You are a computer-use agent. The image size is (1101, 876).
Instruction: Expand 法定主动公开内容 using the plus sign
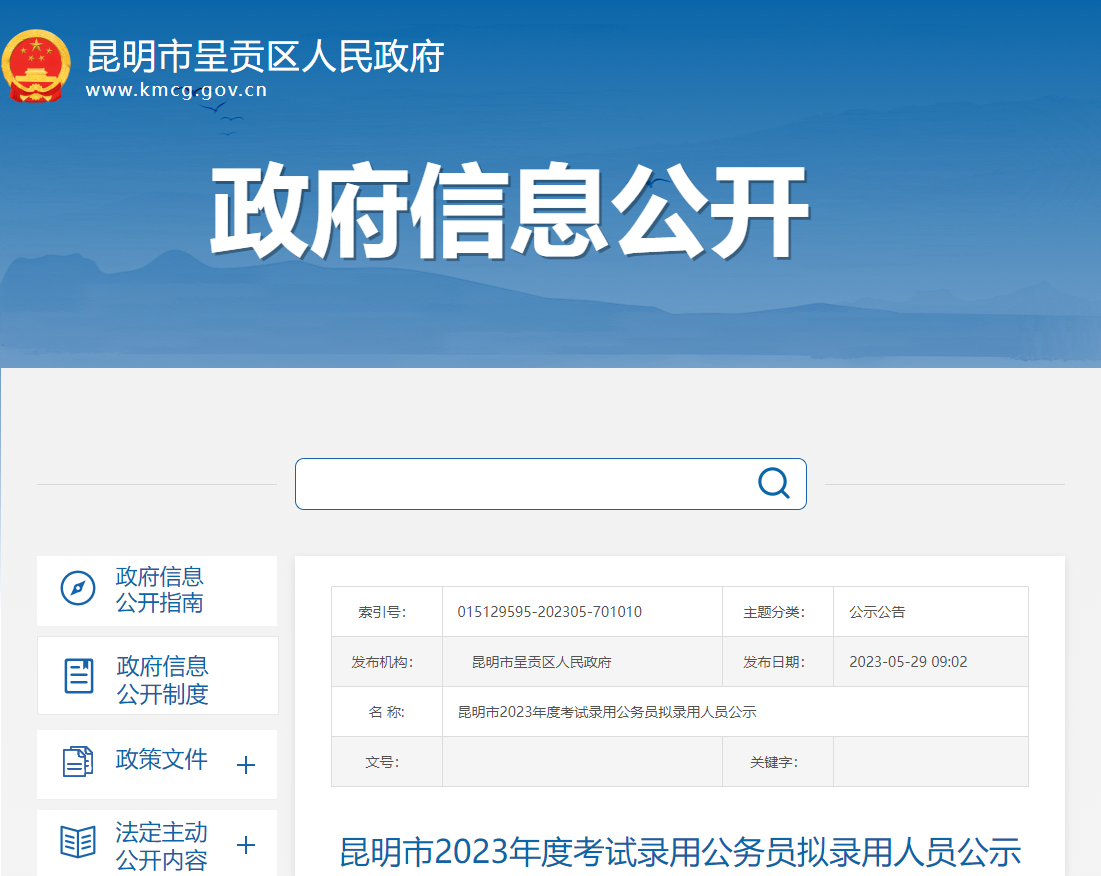point(246,845)
